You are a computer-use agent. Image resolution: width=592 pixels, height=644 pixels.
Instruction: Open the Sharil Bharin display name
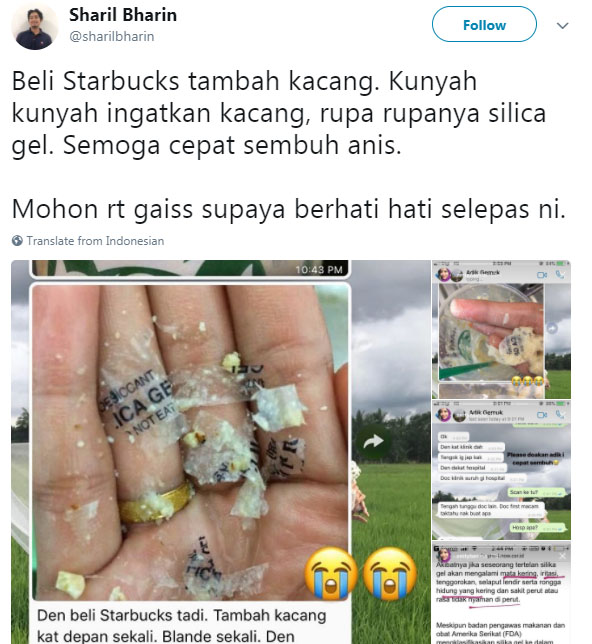123,15
